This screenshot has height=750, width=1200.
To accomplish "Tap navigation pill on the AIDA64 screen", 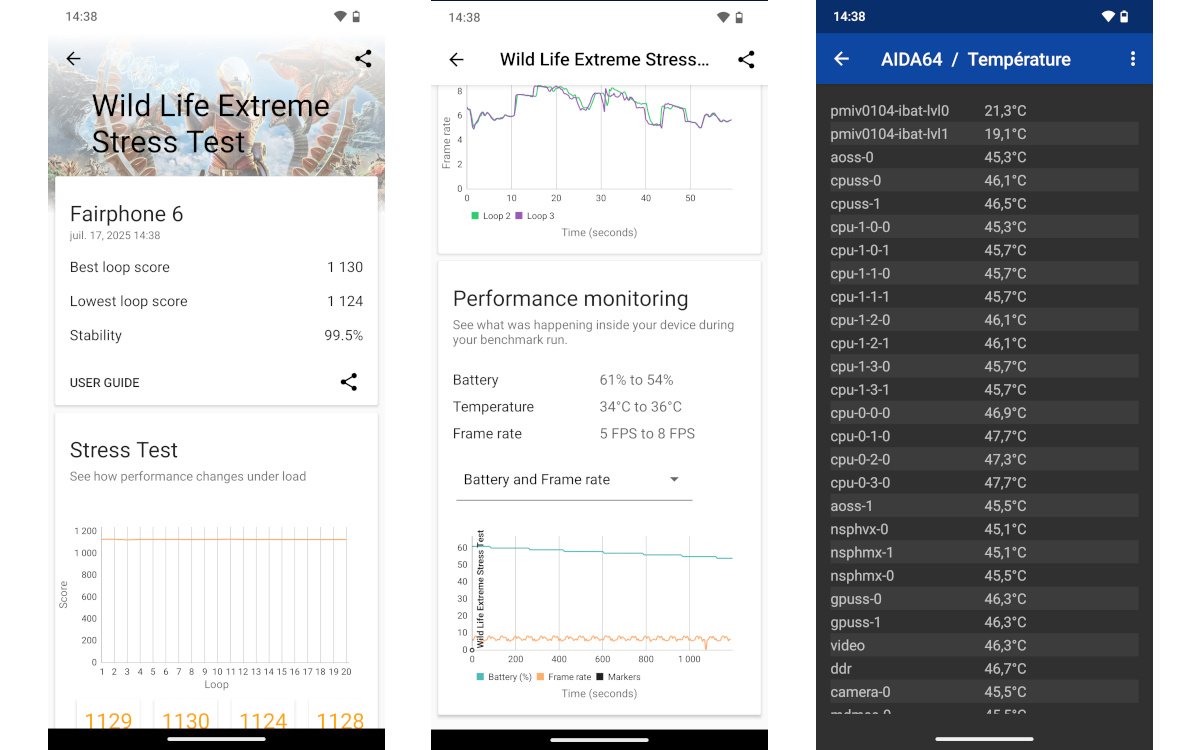I will pos(984,739).
